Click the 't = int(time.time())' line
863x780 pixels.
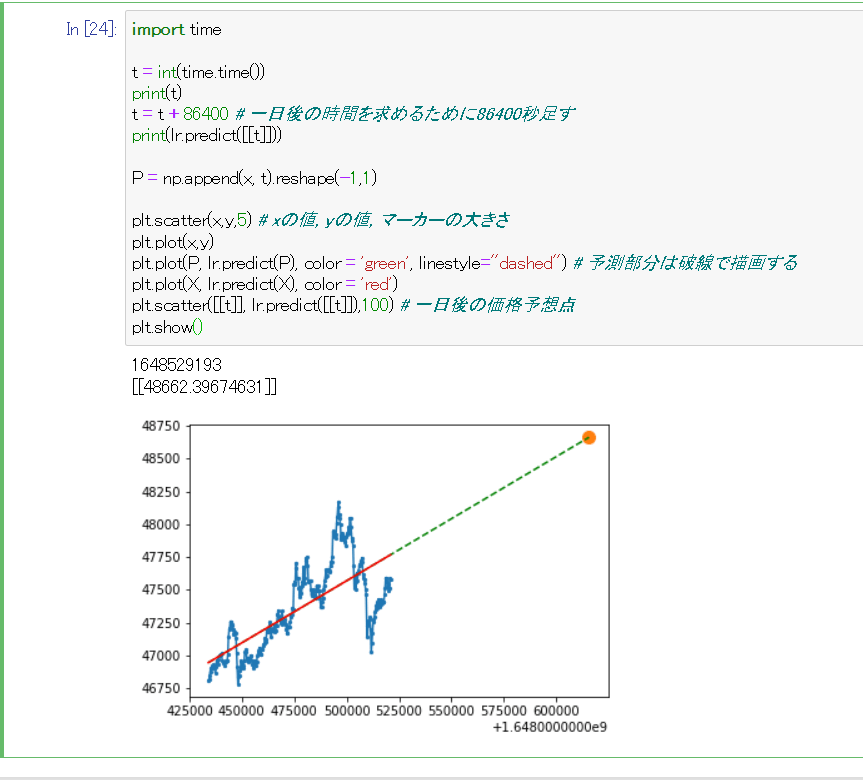[x=198, y=72]
